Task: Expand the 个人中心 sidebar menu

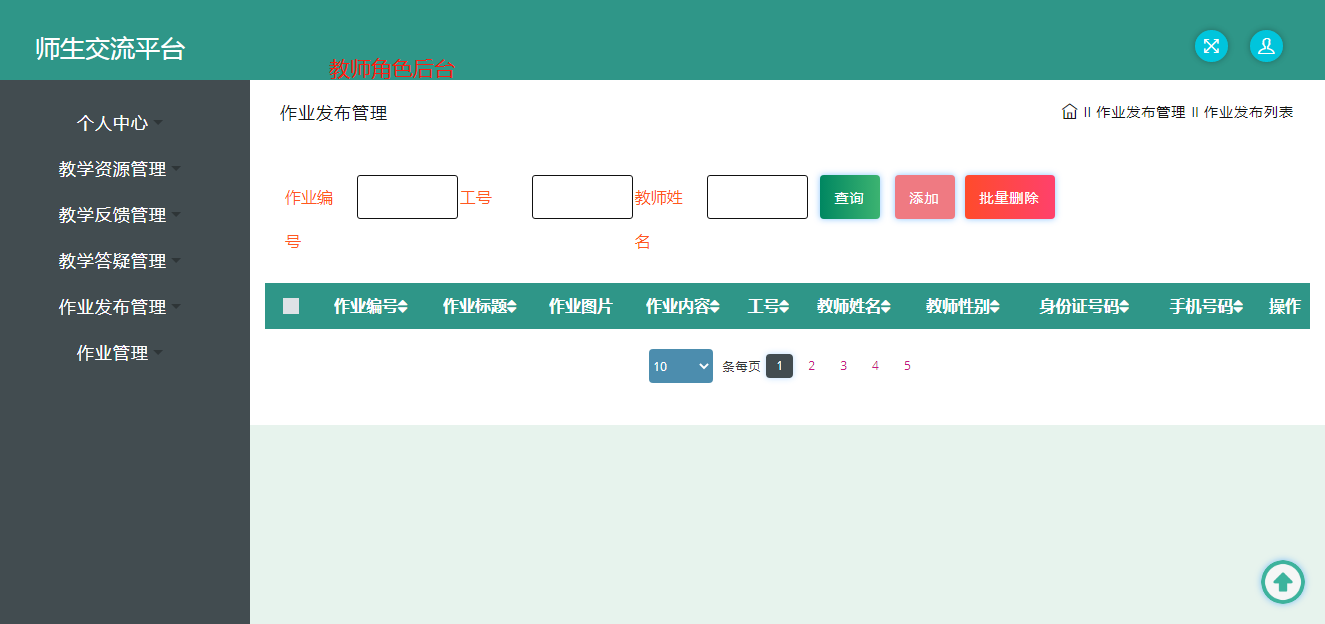Action: 113,123
